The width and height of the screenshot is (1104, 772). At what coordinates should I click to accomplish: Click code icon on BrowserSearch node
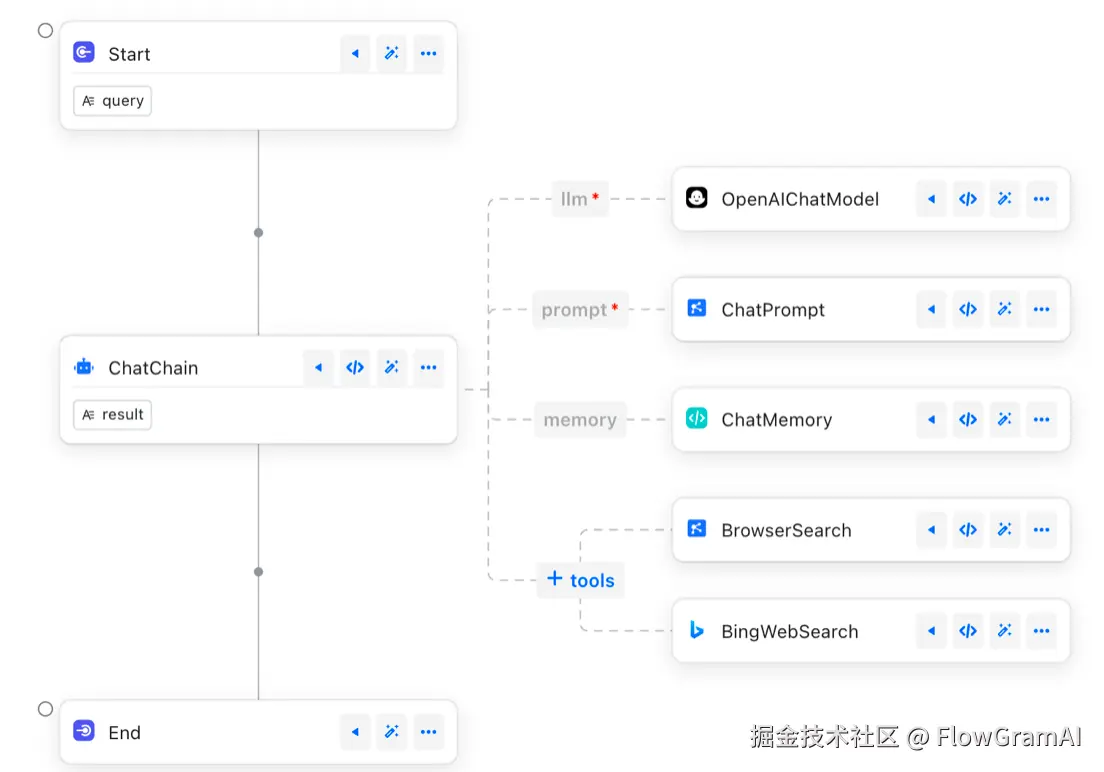[x=968, y=530]
